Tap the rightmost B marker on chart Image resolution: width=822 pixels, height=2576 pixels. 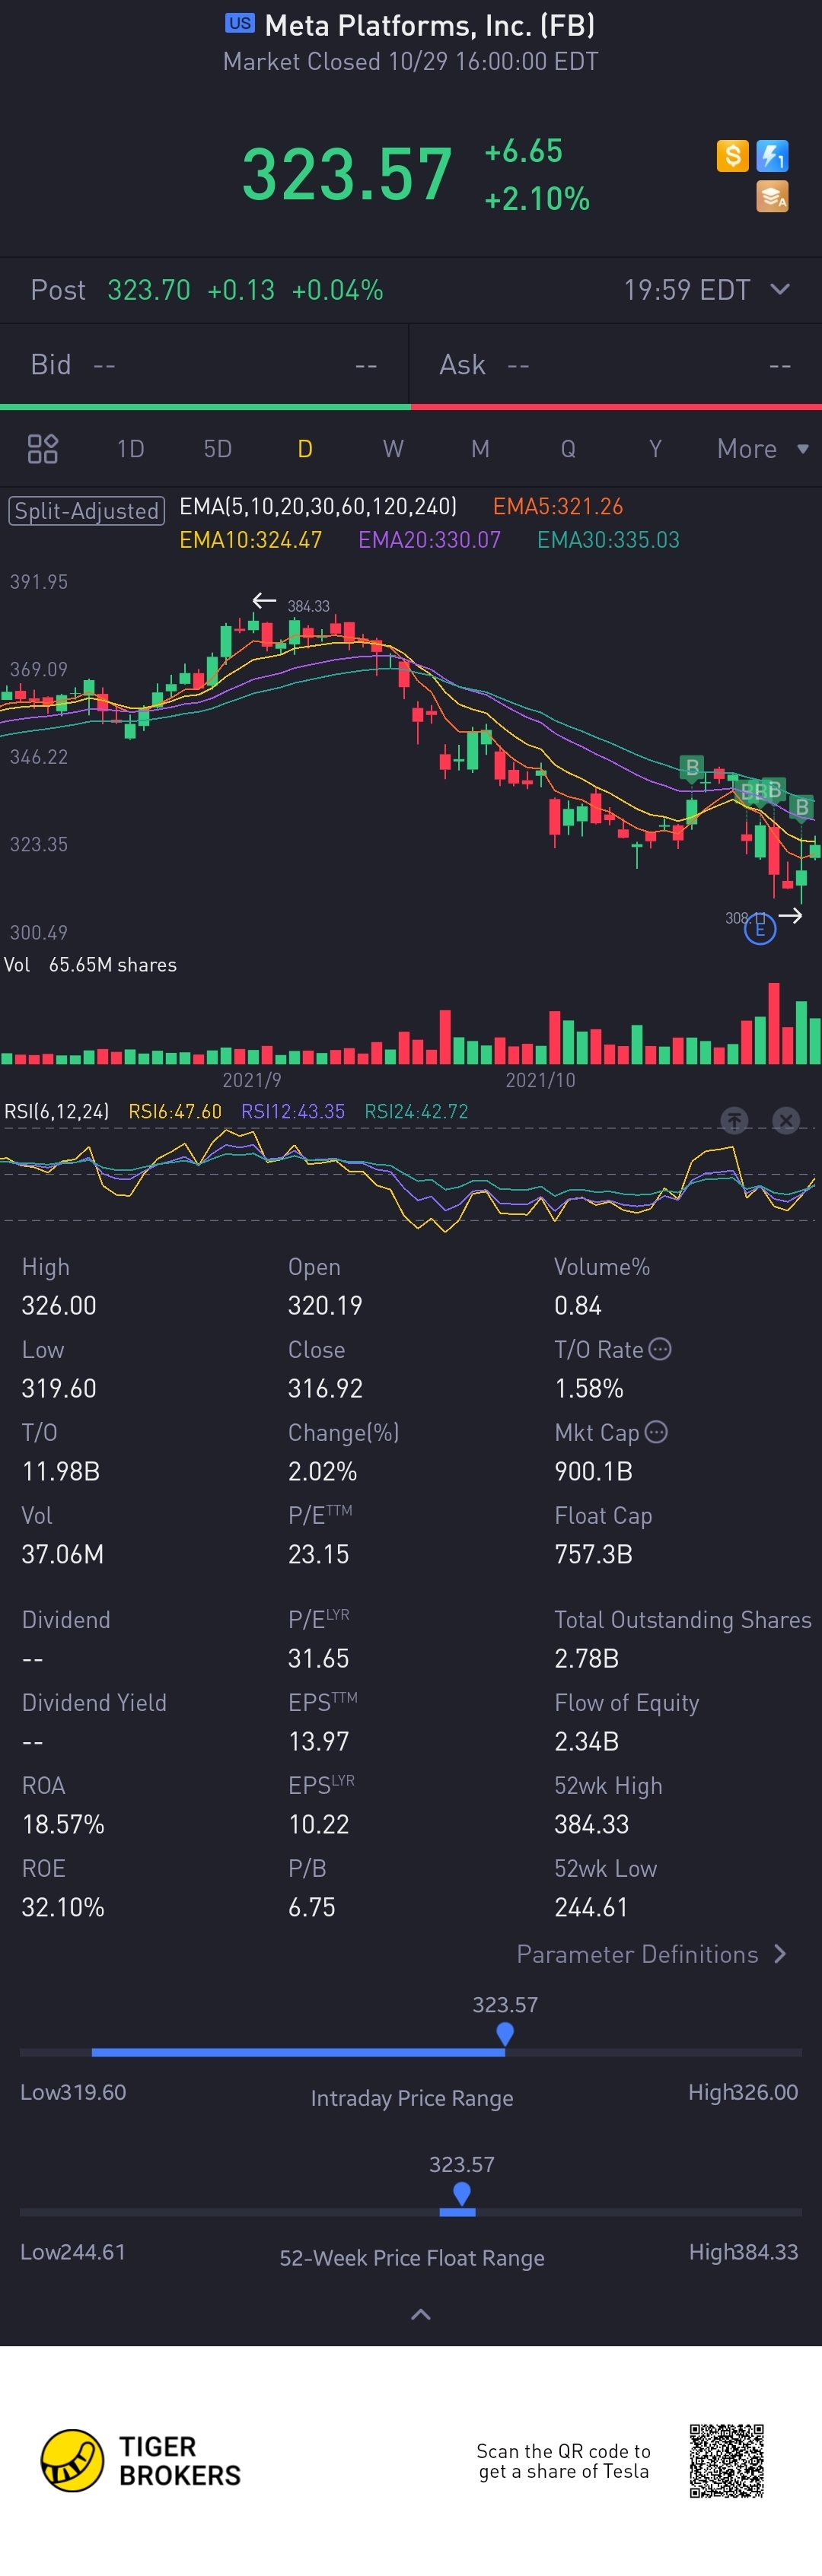(x=802, y=807)
